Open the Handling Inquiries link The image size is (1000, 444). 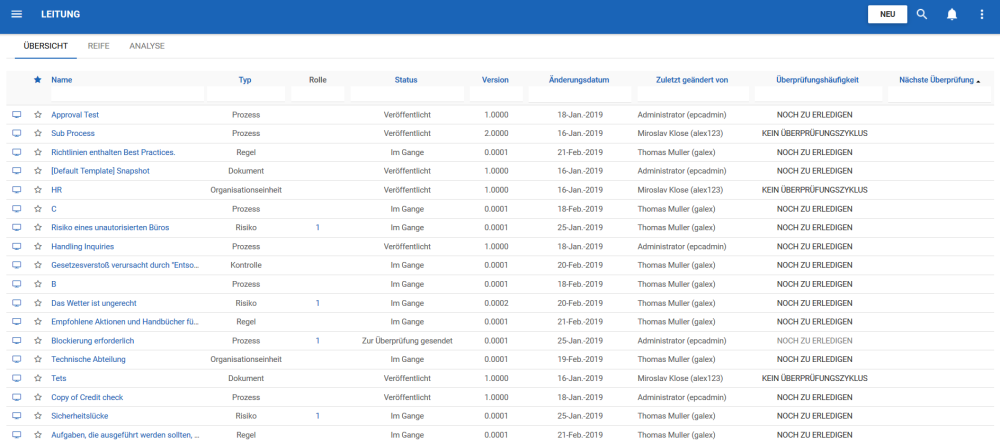click(82, 246)
